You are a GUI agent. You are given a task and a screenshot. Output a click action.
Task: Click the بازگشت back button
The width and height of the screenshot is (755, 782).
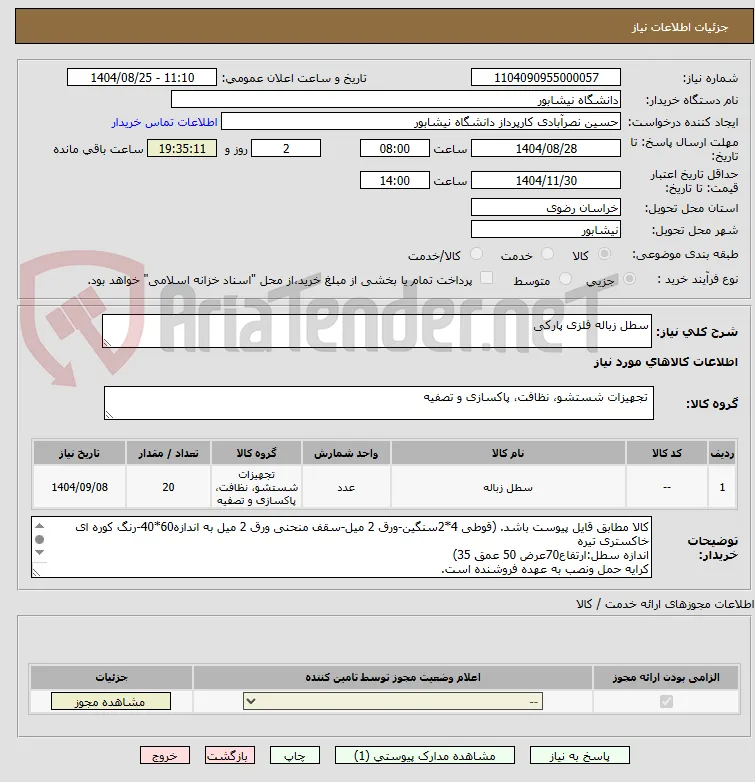[x=229, y=756]
